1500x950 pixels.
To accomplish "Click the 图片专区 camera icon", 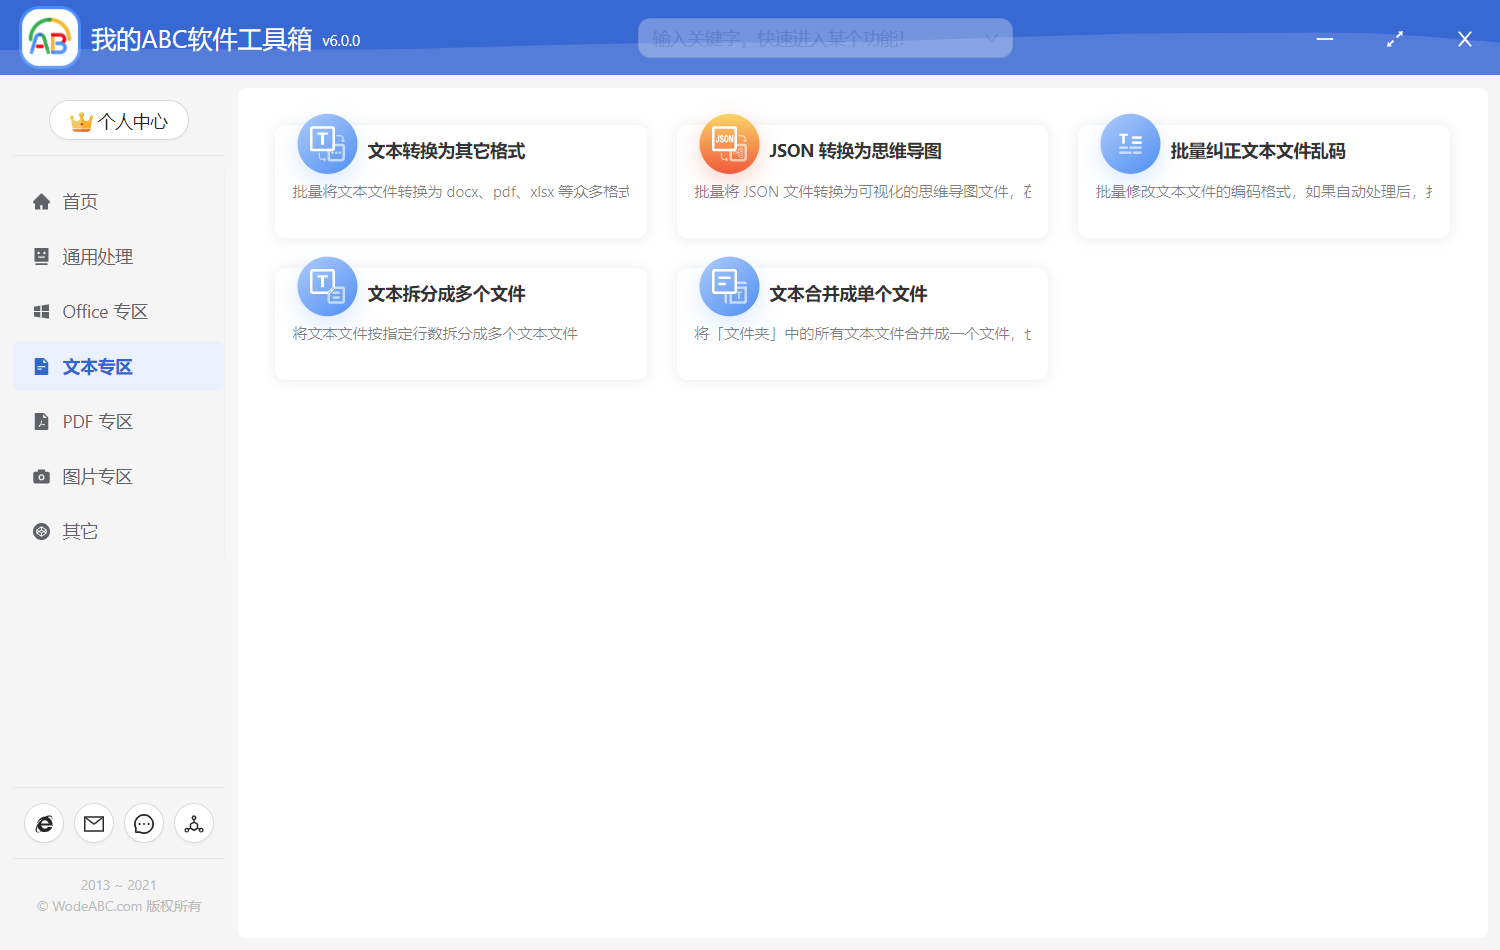I will point(41,476).
